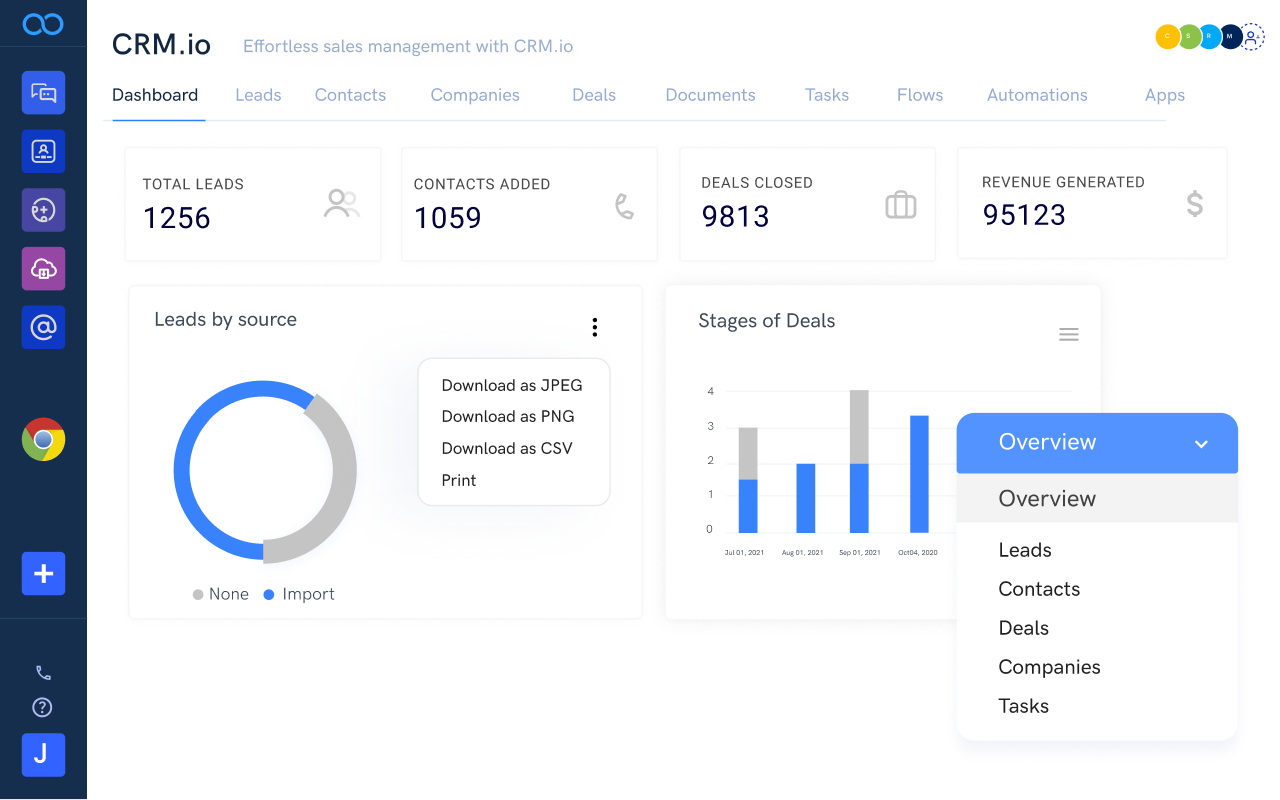Image resolution: width=1280 pixels, height=800 pixels.
Task: Switch to the Deals tab
Action: coord(594,95)
